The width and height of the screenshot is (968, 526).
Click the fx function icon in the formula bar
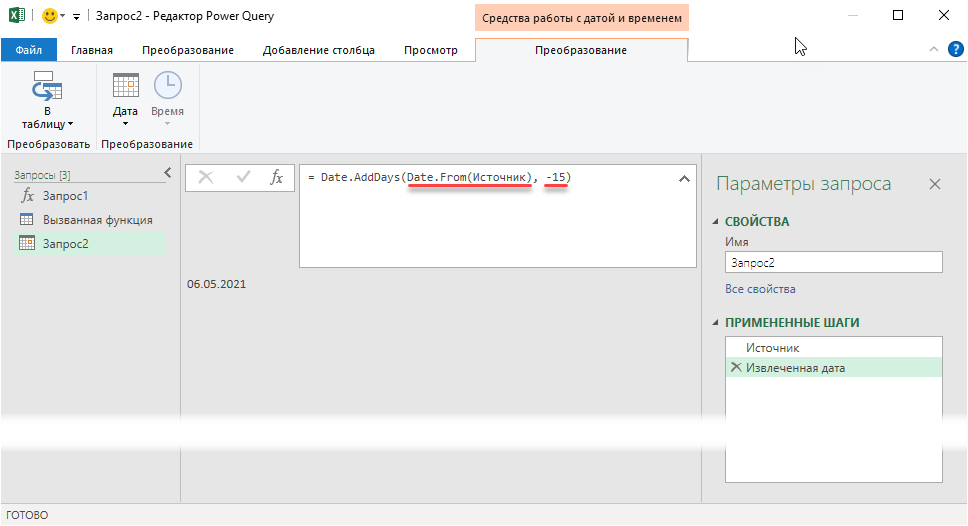277,177
